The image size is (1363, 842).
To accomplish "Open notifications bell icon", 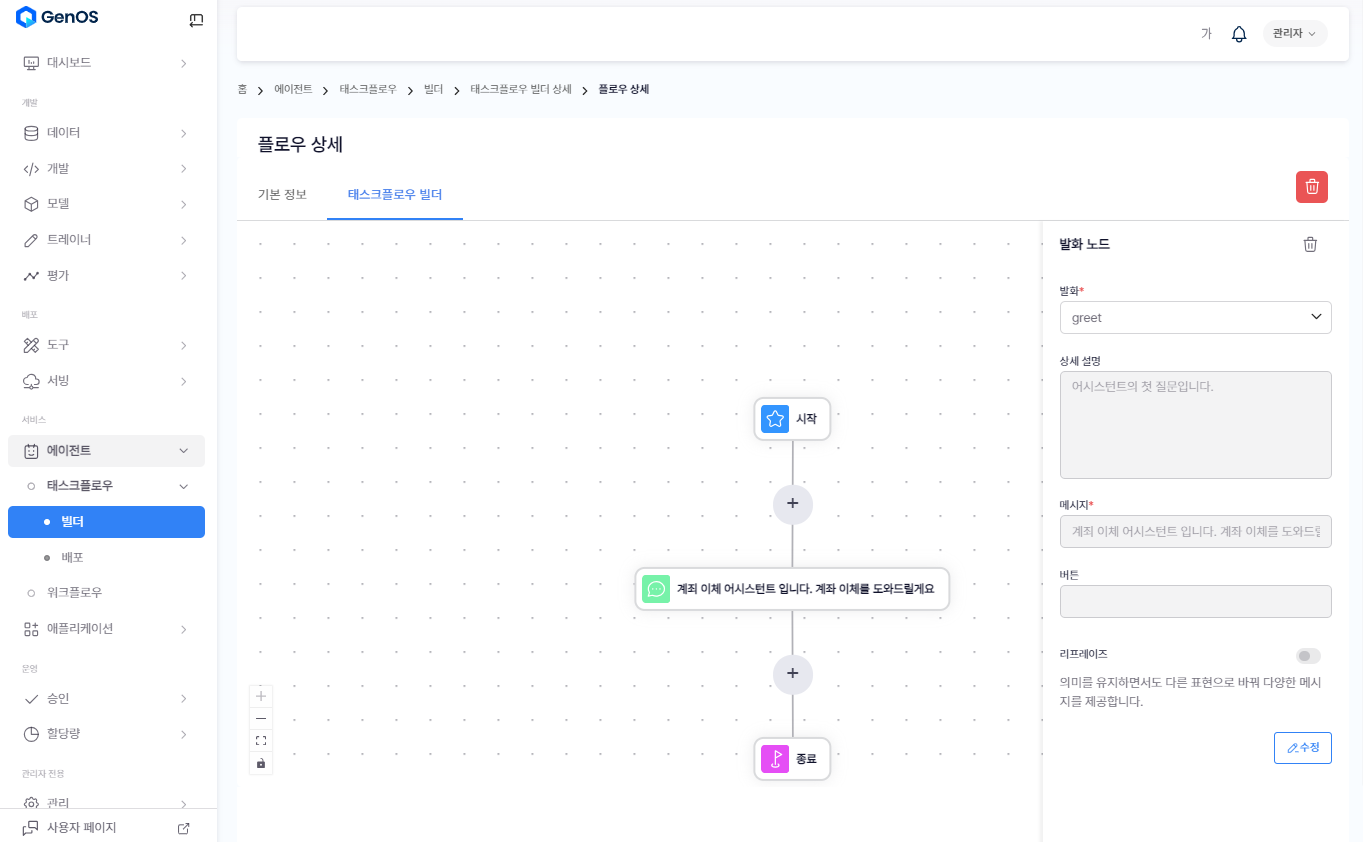I will coord(1238,34).
